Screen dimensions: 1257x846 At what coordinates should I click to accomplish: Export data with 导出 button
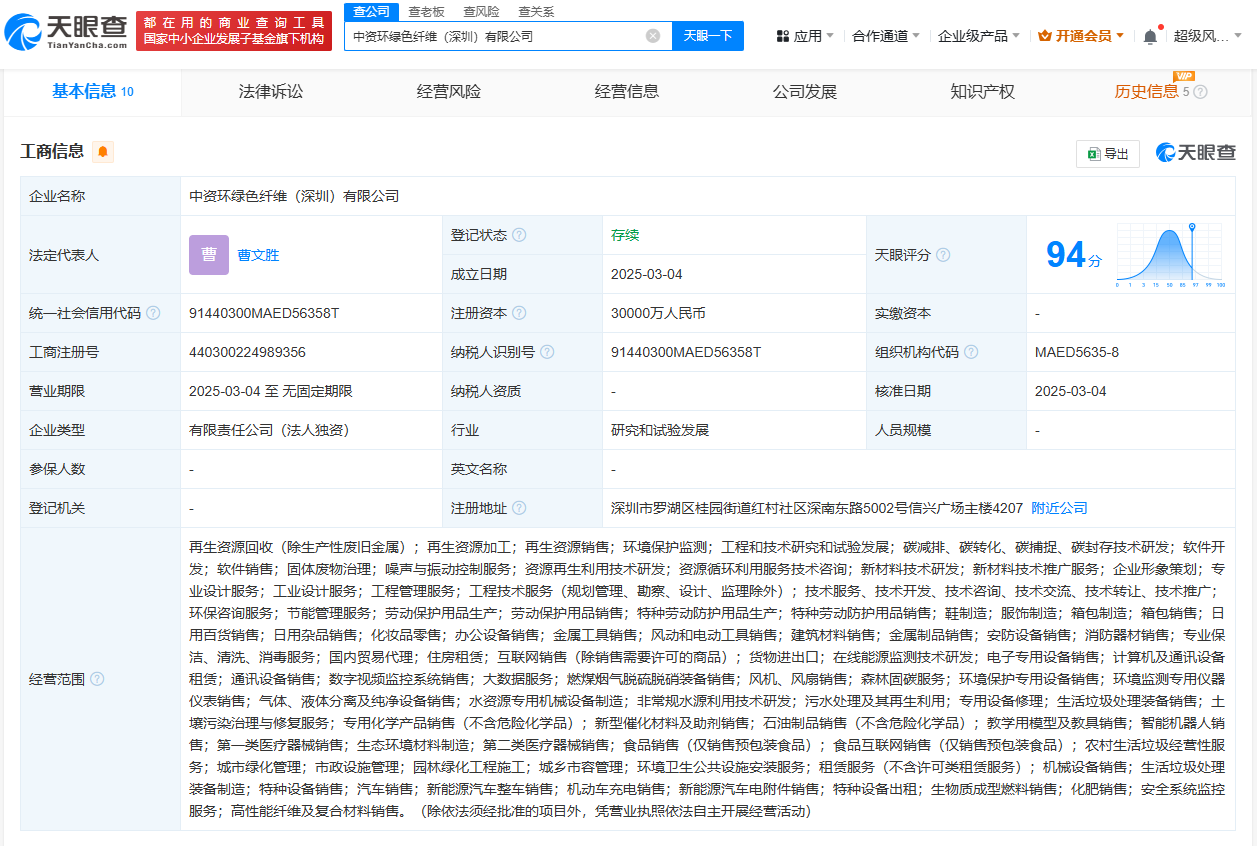1108,153
